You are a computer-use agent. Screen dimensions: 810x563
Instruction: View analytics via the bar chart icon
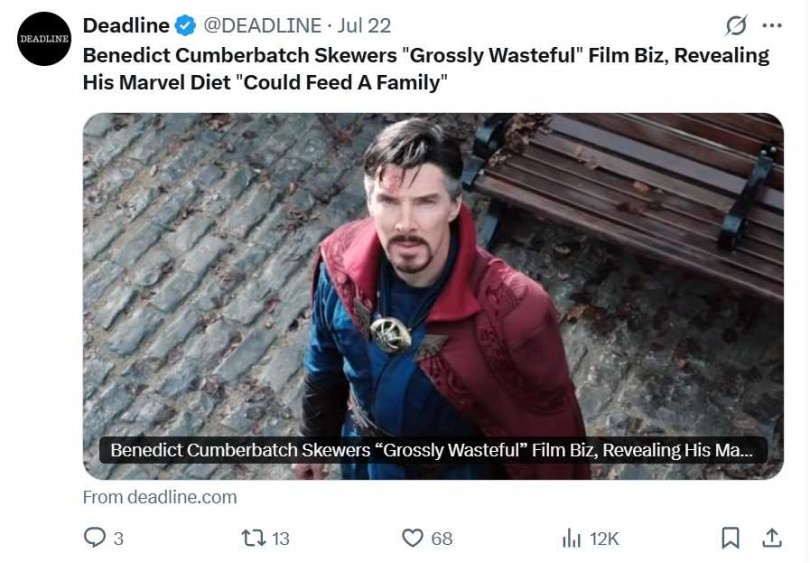tap(572, 538)
